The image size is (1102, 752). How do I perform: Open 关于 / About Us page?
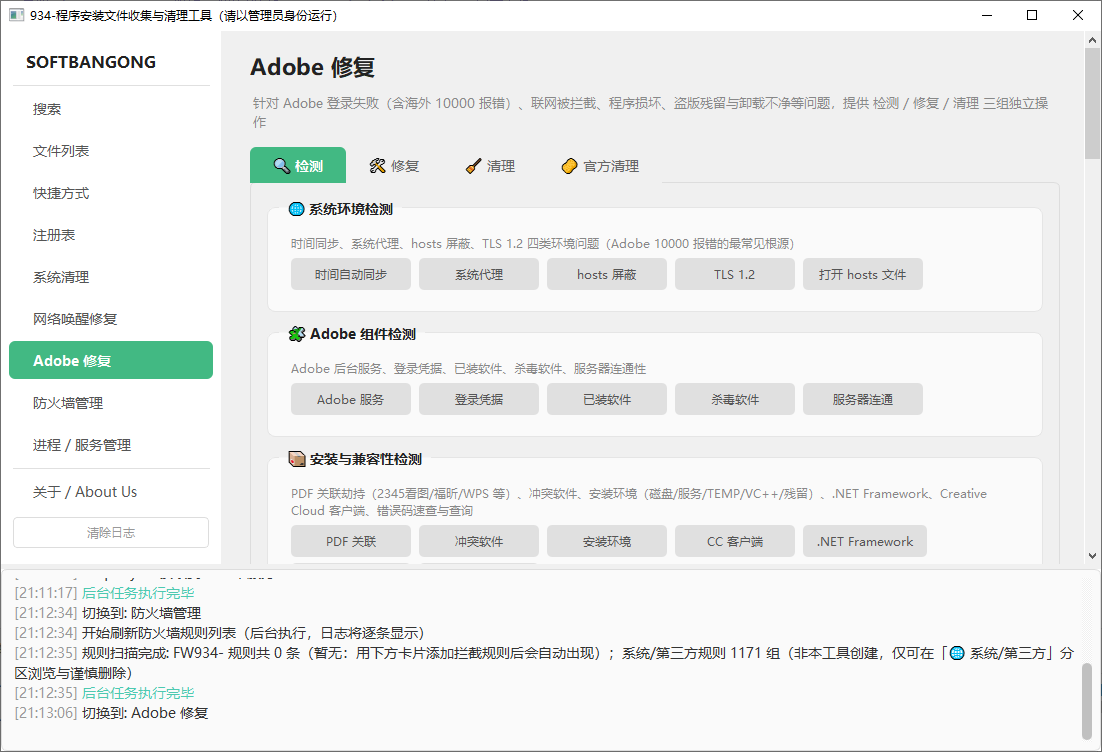click(111, 492)
